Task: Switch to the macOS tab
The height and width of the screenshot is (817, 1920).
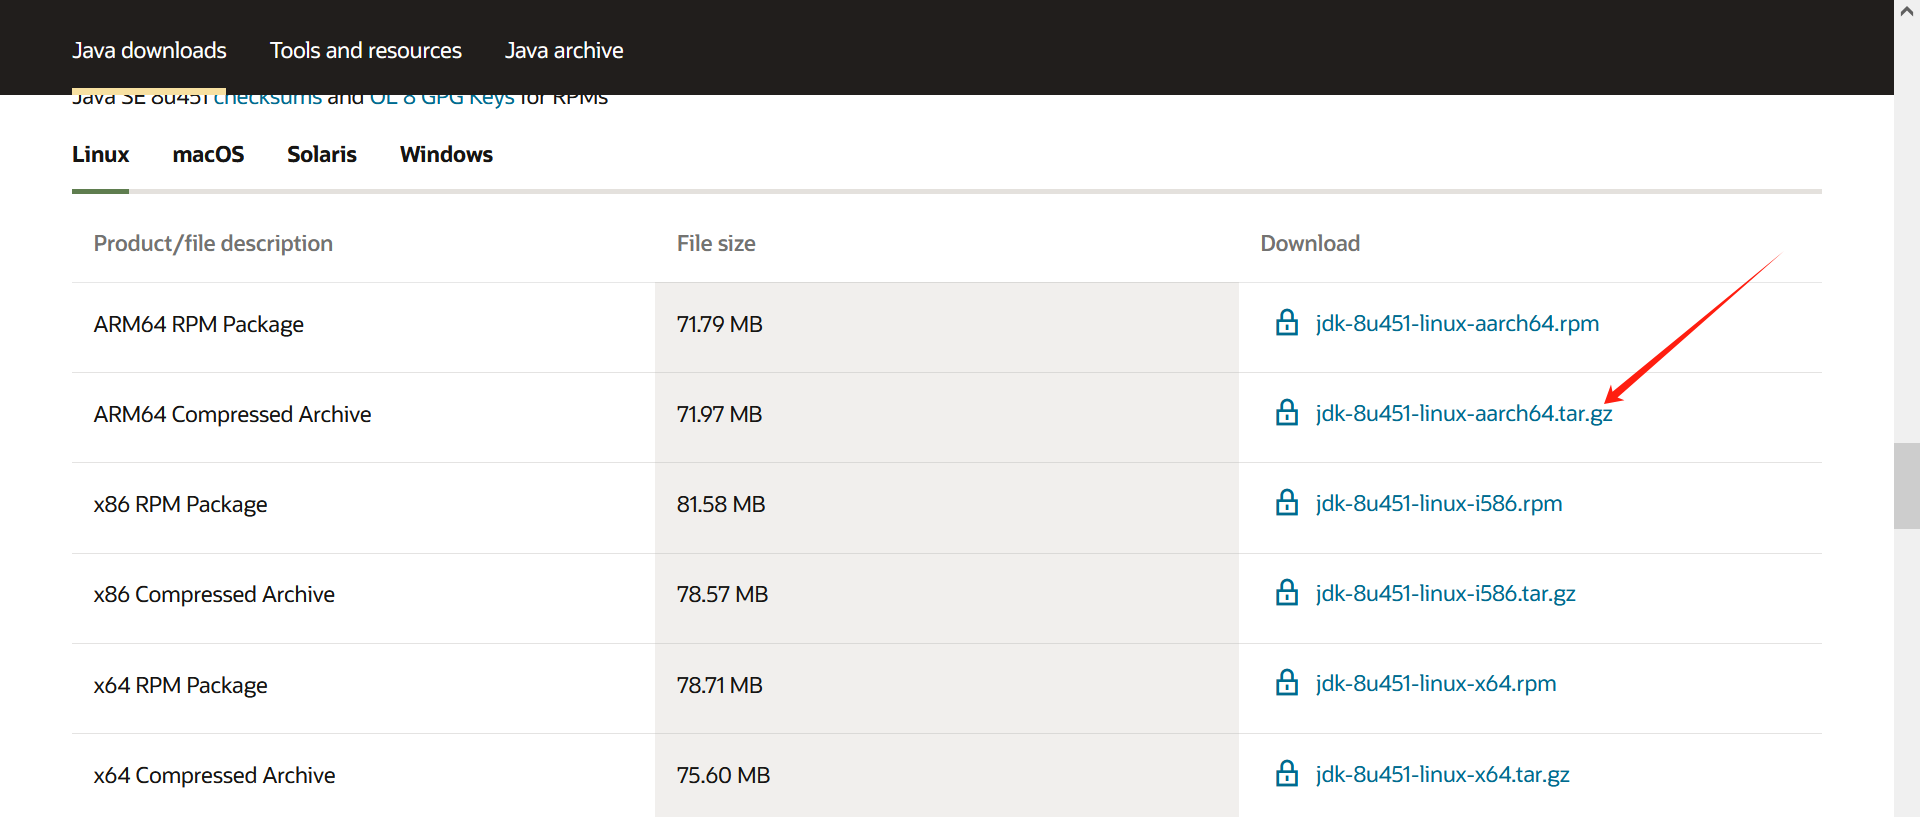Action: pos(208,154)
